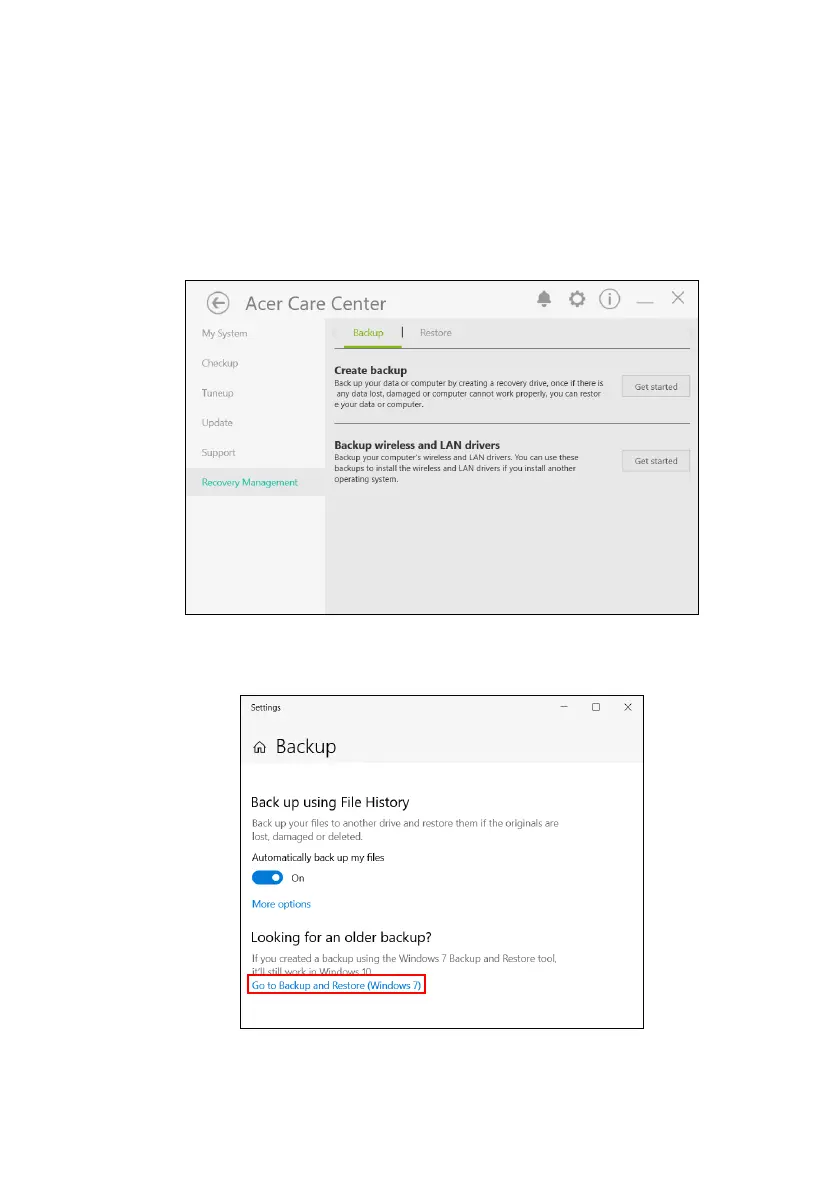839x1190 pixels.
Task: Select Support in the sidebar
Action: coord(218,453)
